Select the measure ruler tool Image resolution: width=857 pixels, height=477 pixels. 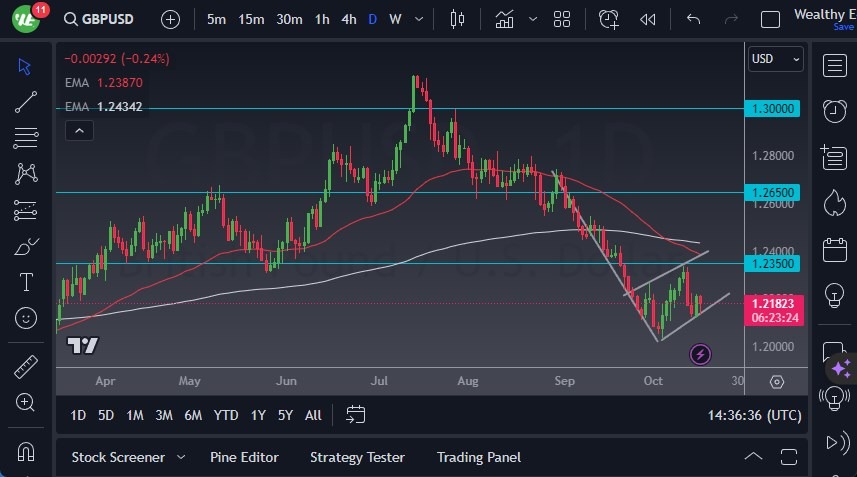[26, 366]
